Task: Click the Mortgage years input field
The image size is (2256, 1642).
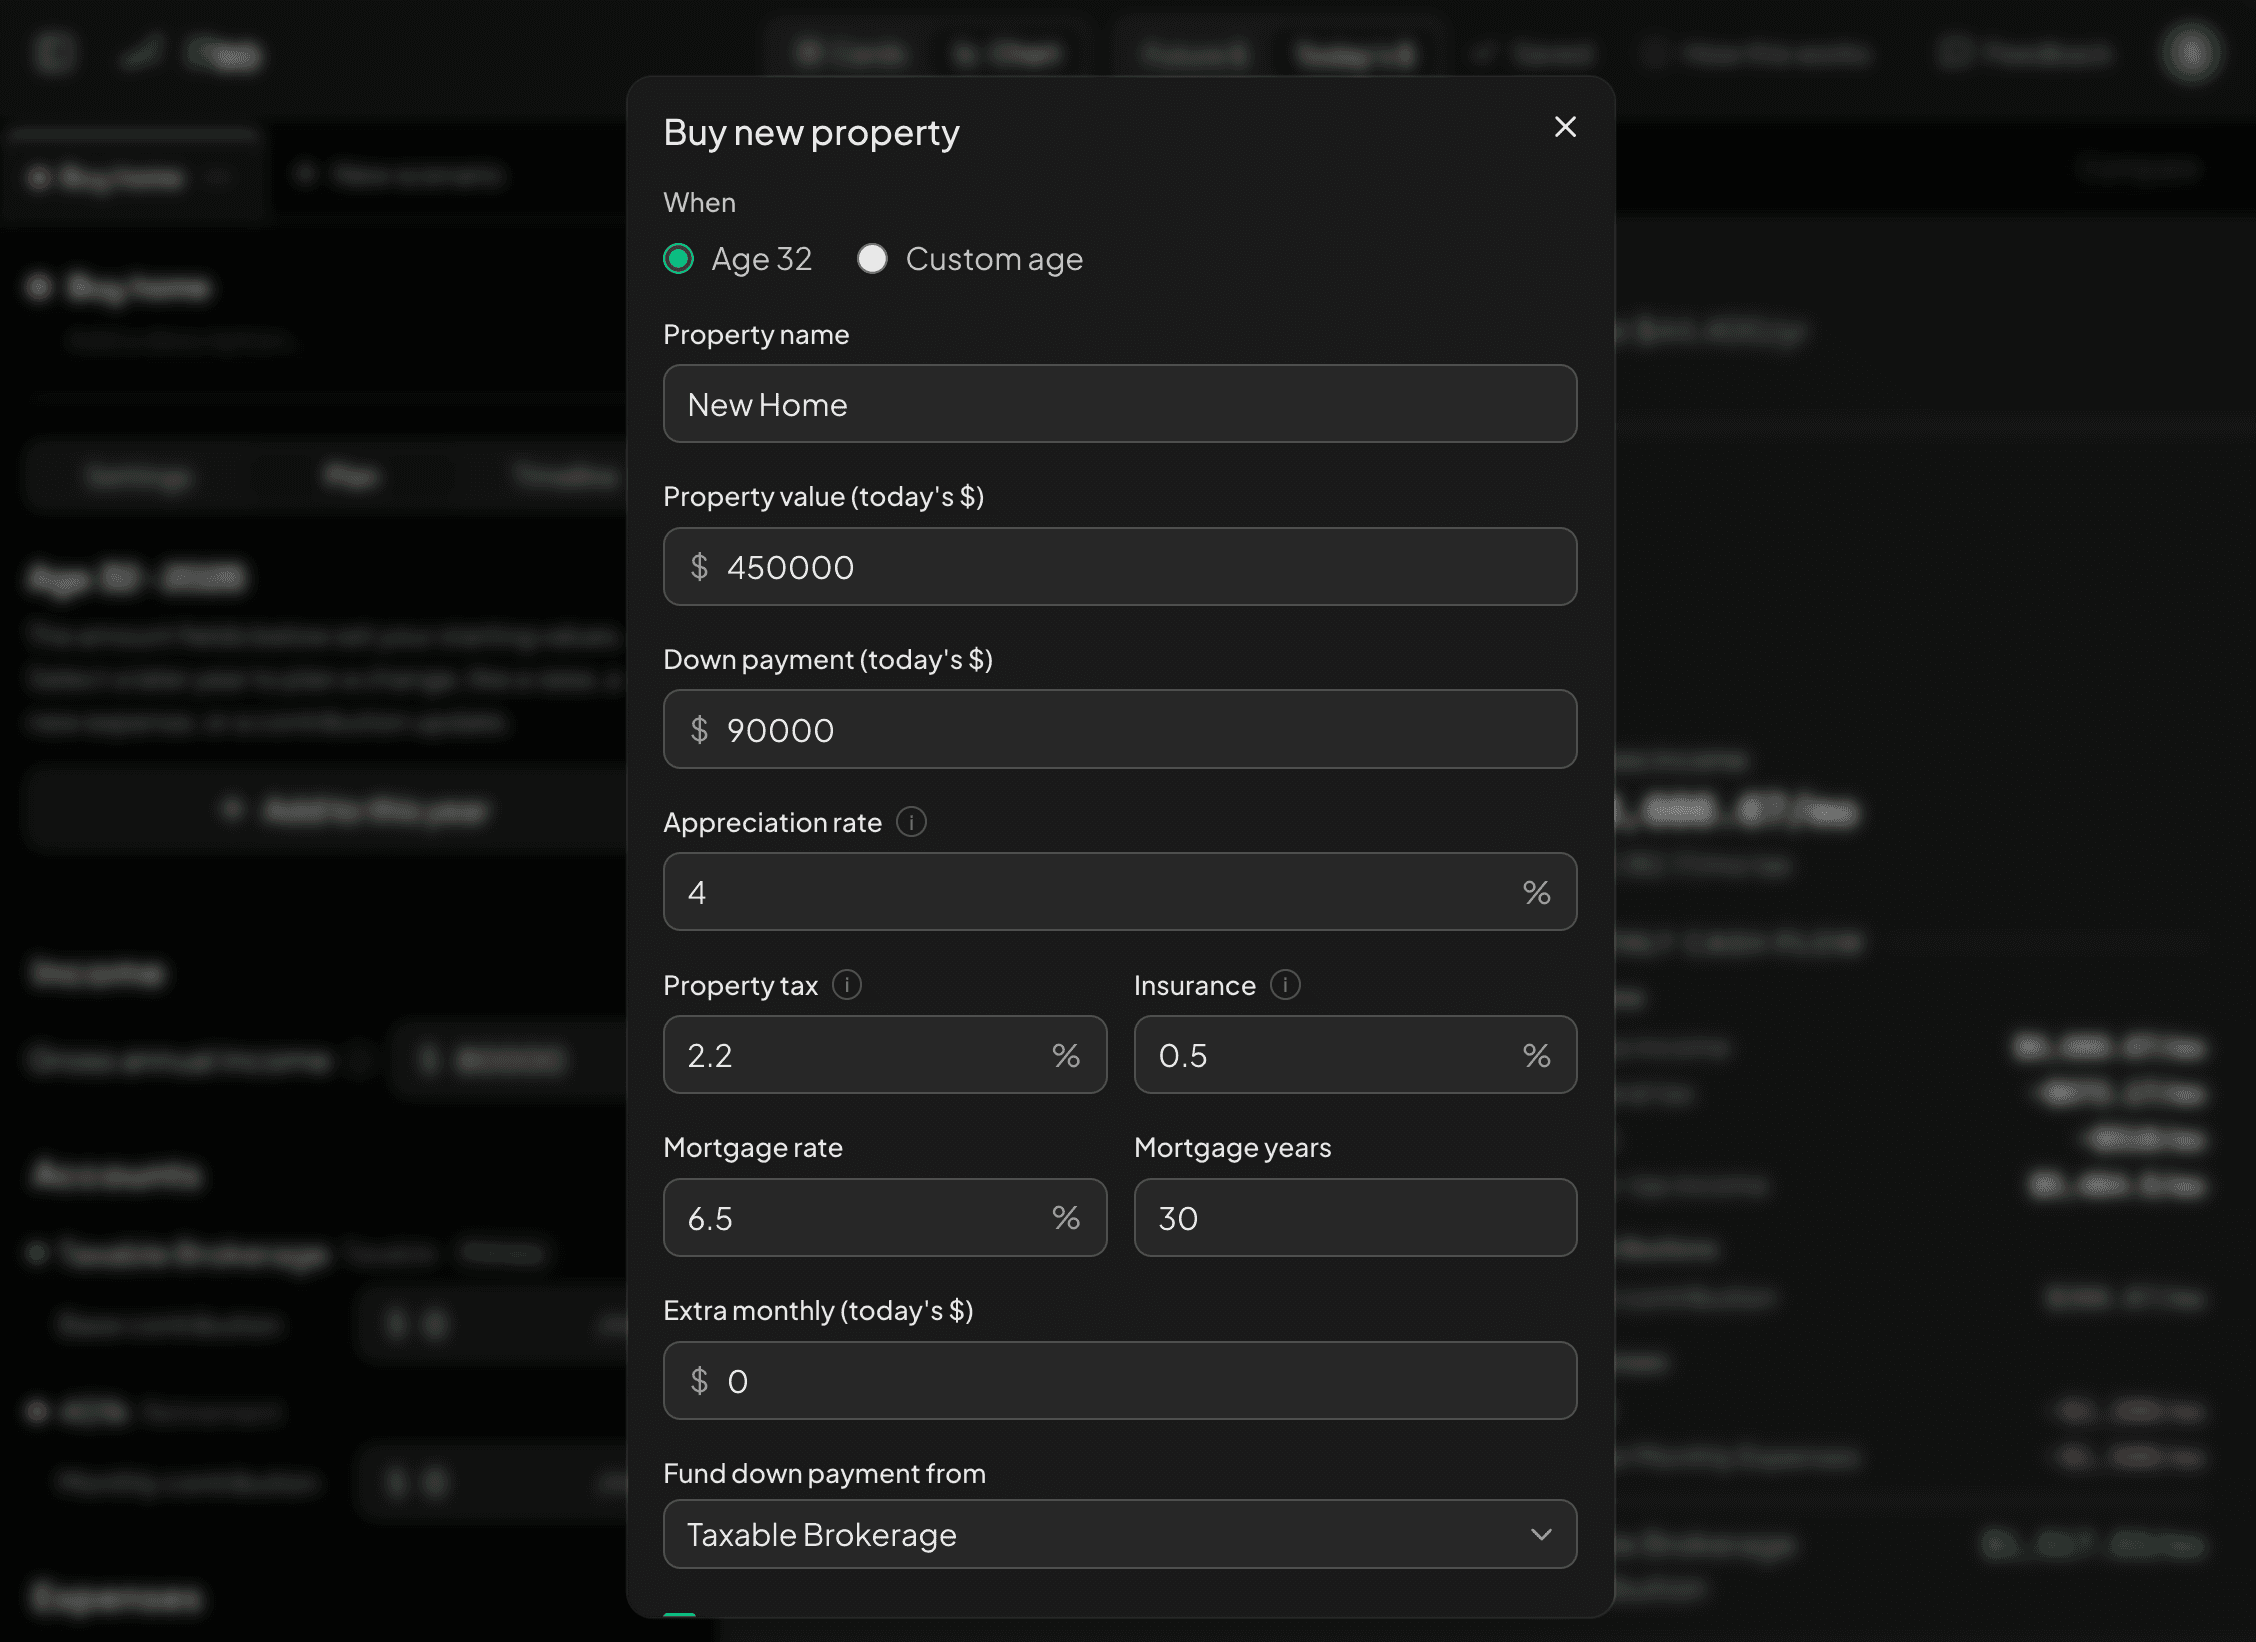Action: pyautogui.click(x=1356, y=1218)
